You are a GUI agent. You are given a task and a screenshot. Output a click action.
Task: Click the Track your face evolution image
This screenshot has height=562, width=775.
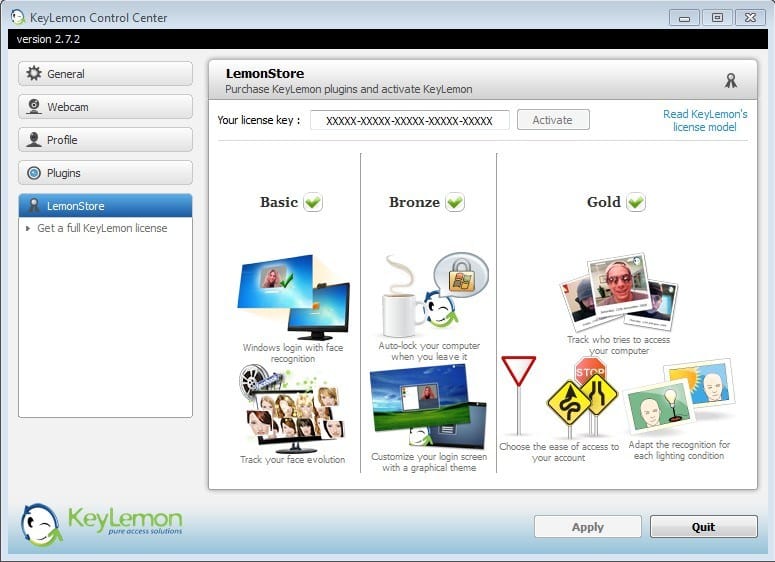click(292, 409)
